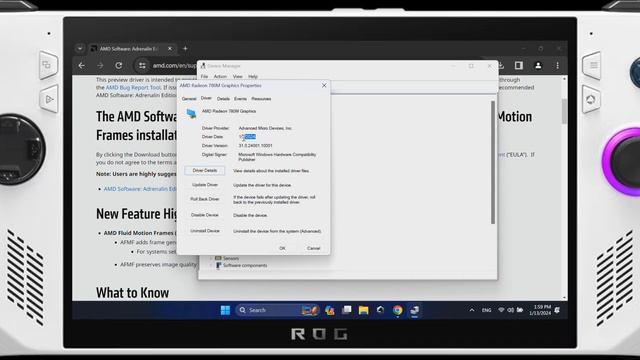Expand the Sensors tree node arrow

coord(211,258)
